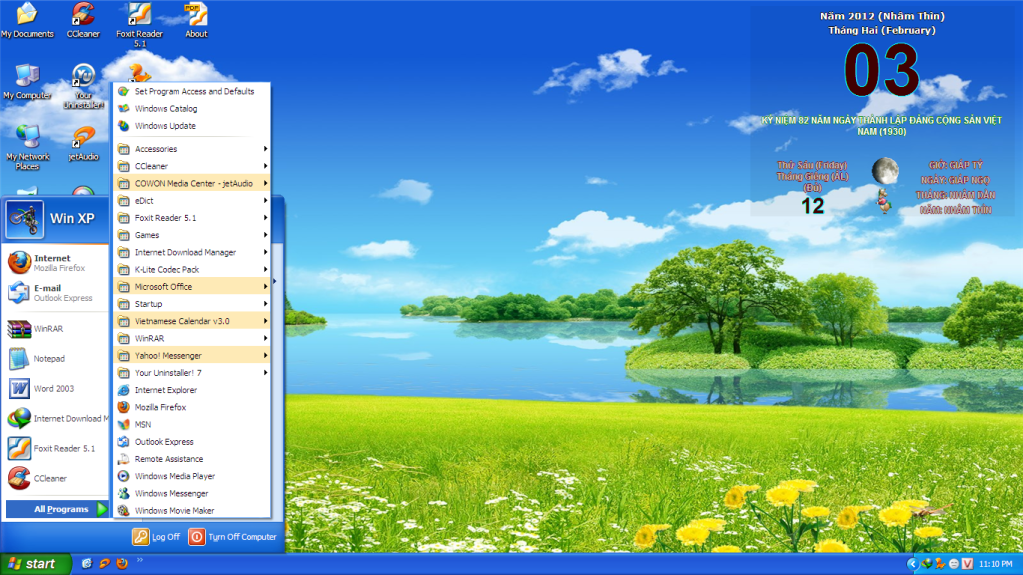Expand COWON Media Center - jetAudio folder

point(192,183)
